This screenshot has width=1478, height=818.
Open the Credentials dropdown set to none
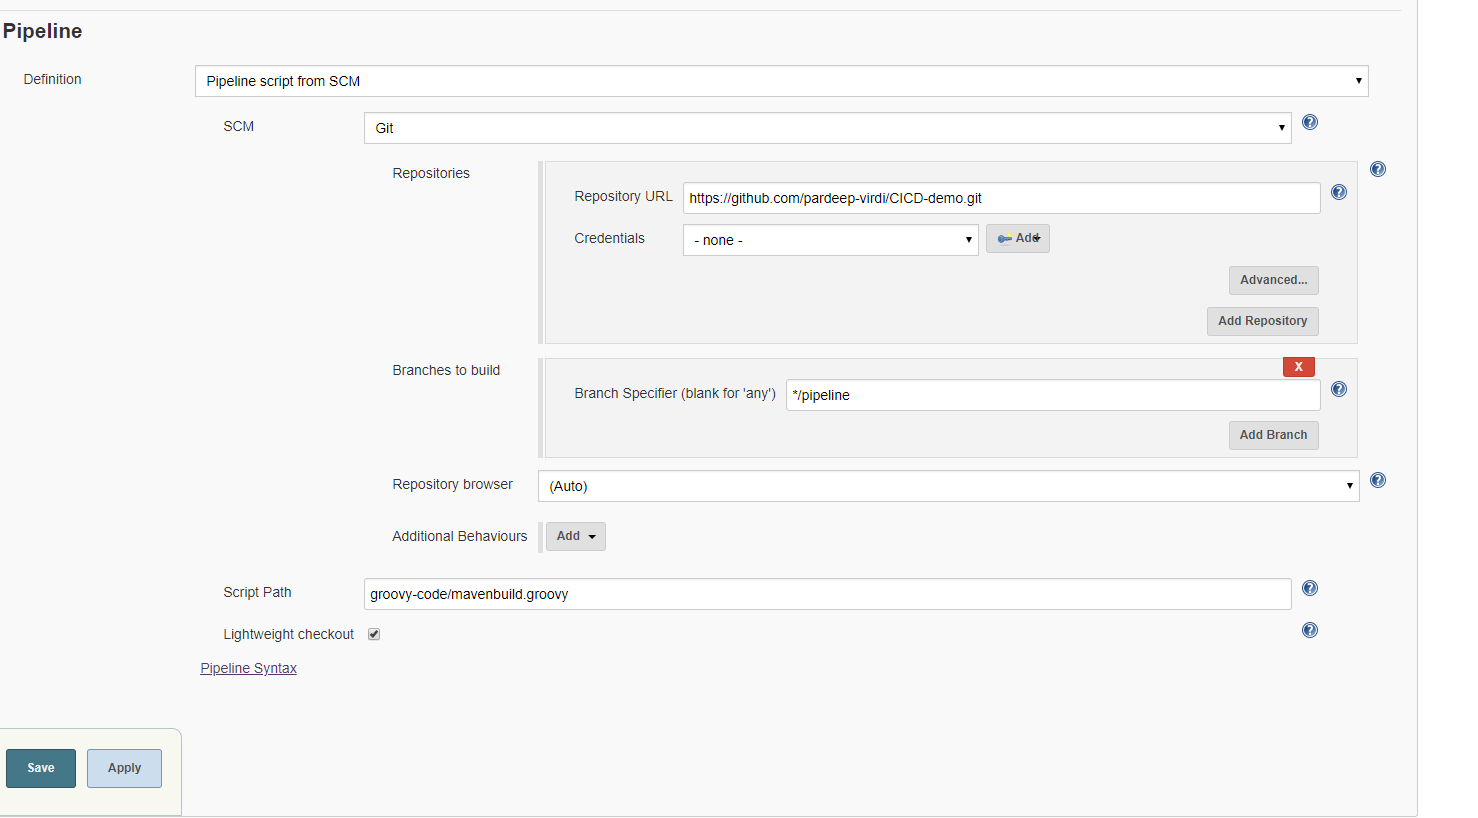coord(830,240)
